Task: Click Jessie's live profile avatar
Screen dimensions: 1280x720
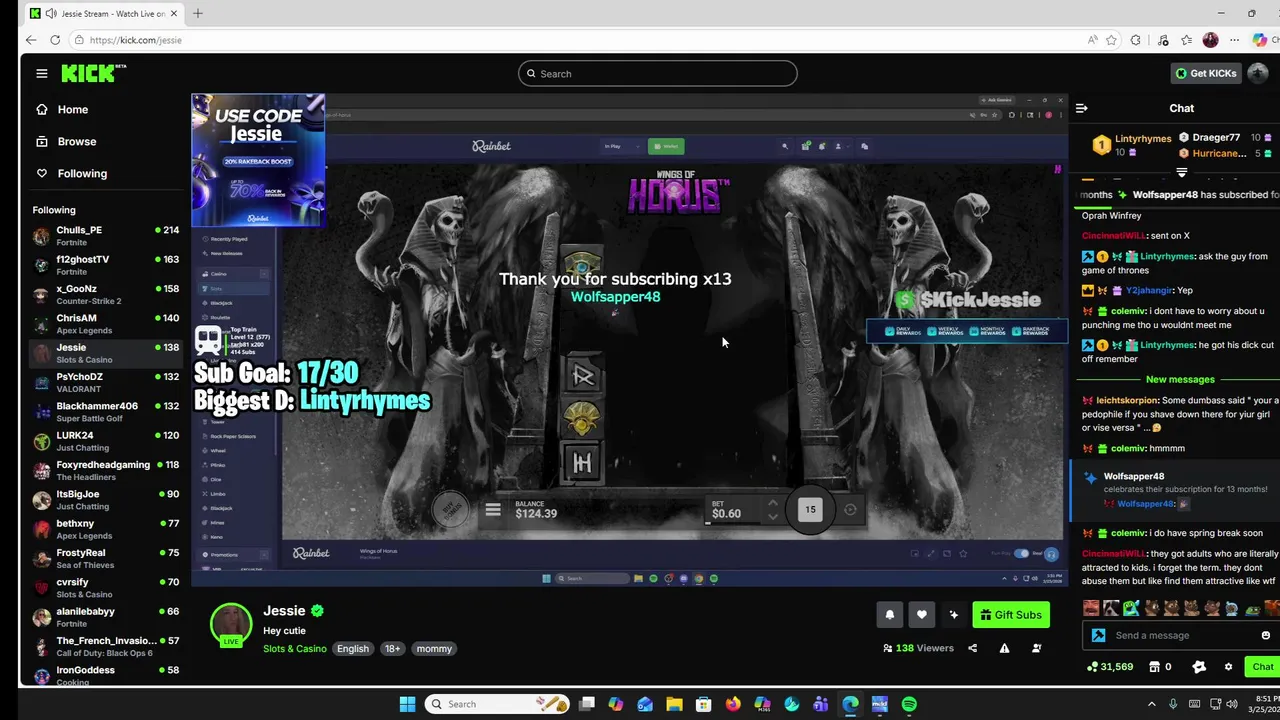Action: point(231,624)
